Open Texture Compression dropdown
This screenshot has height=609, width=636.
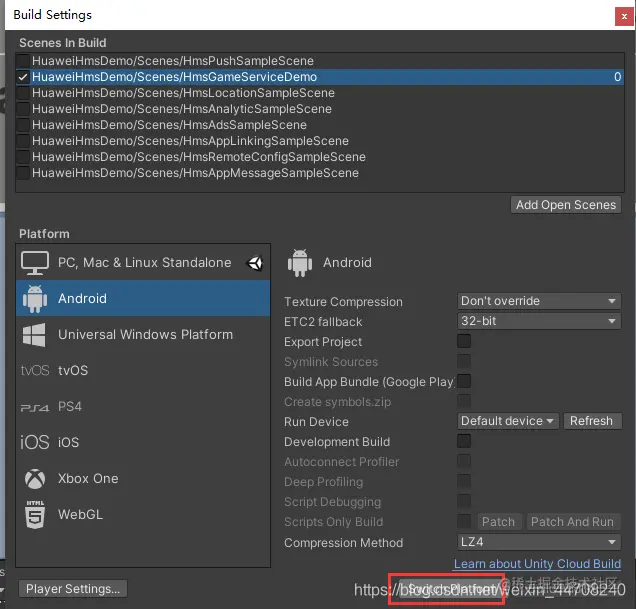[x=539, y=301]
